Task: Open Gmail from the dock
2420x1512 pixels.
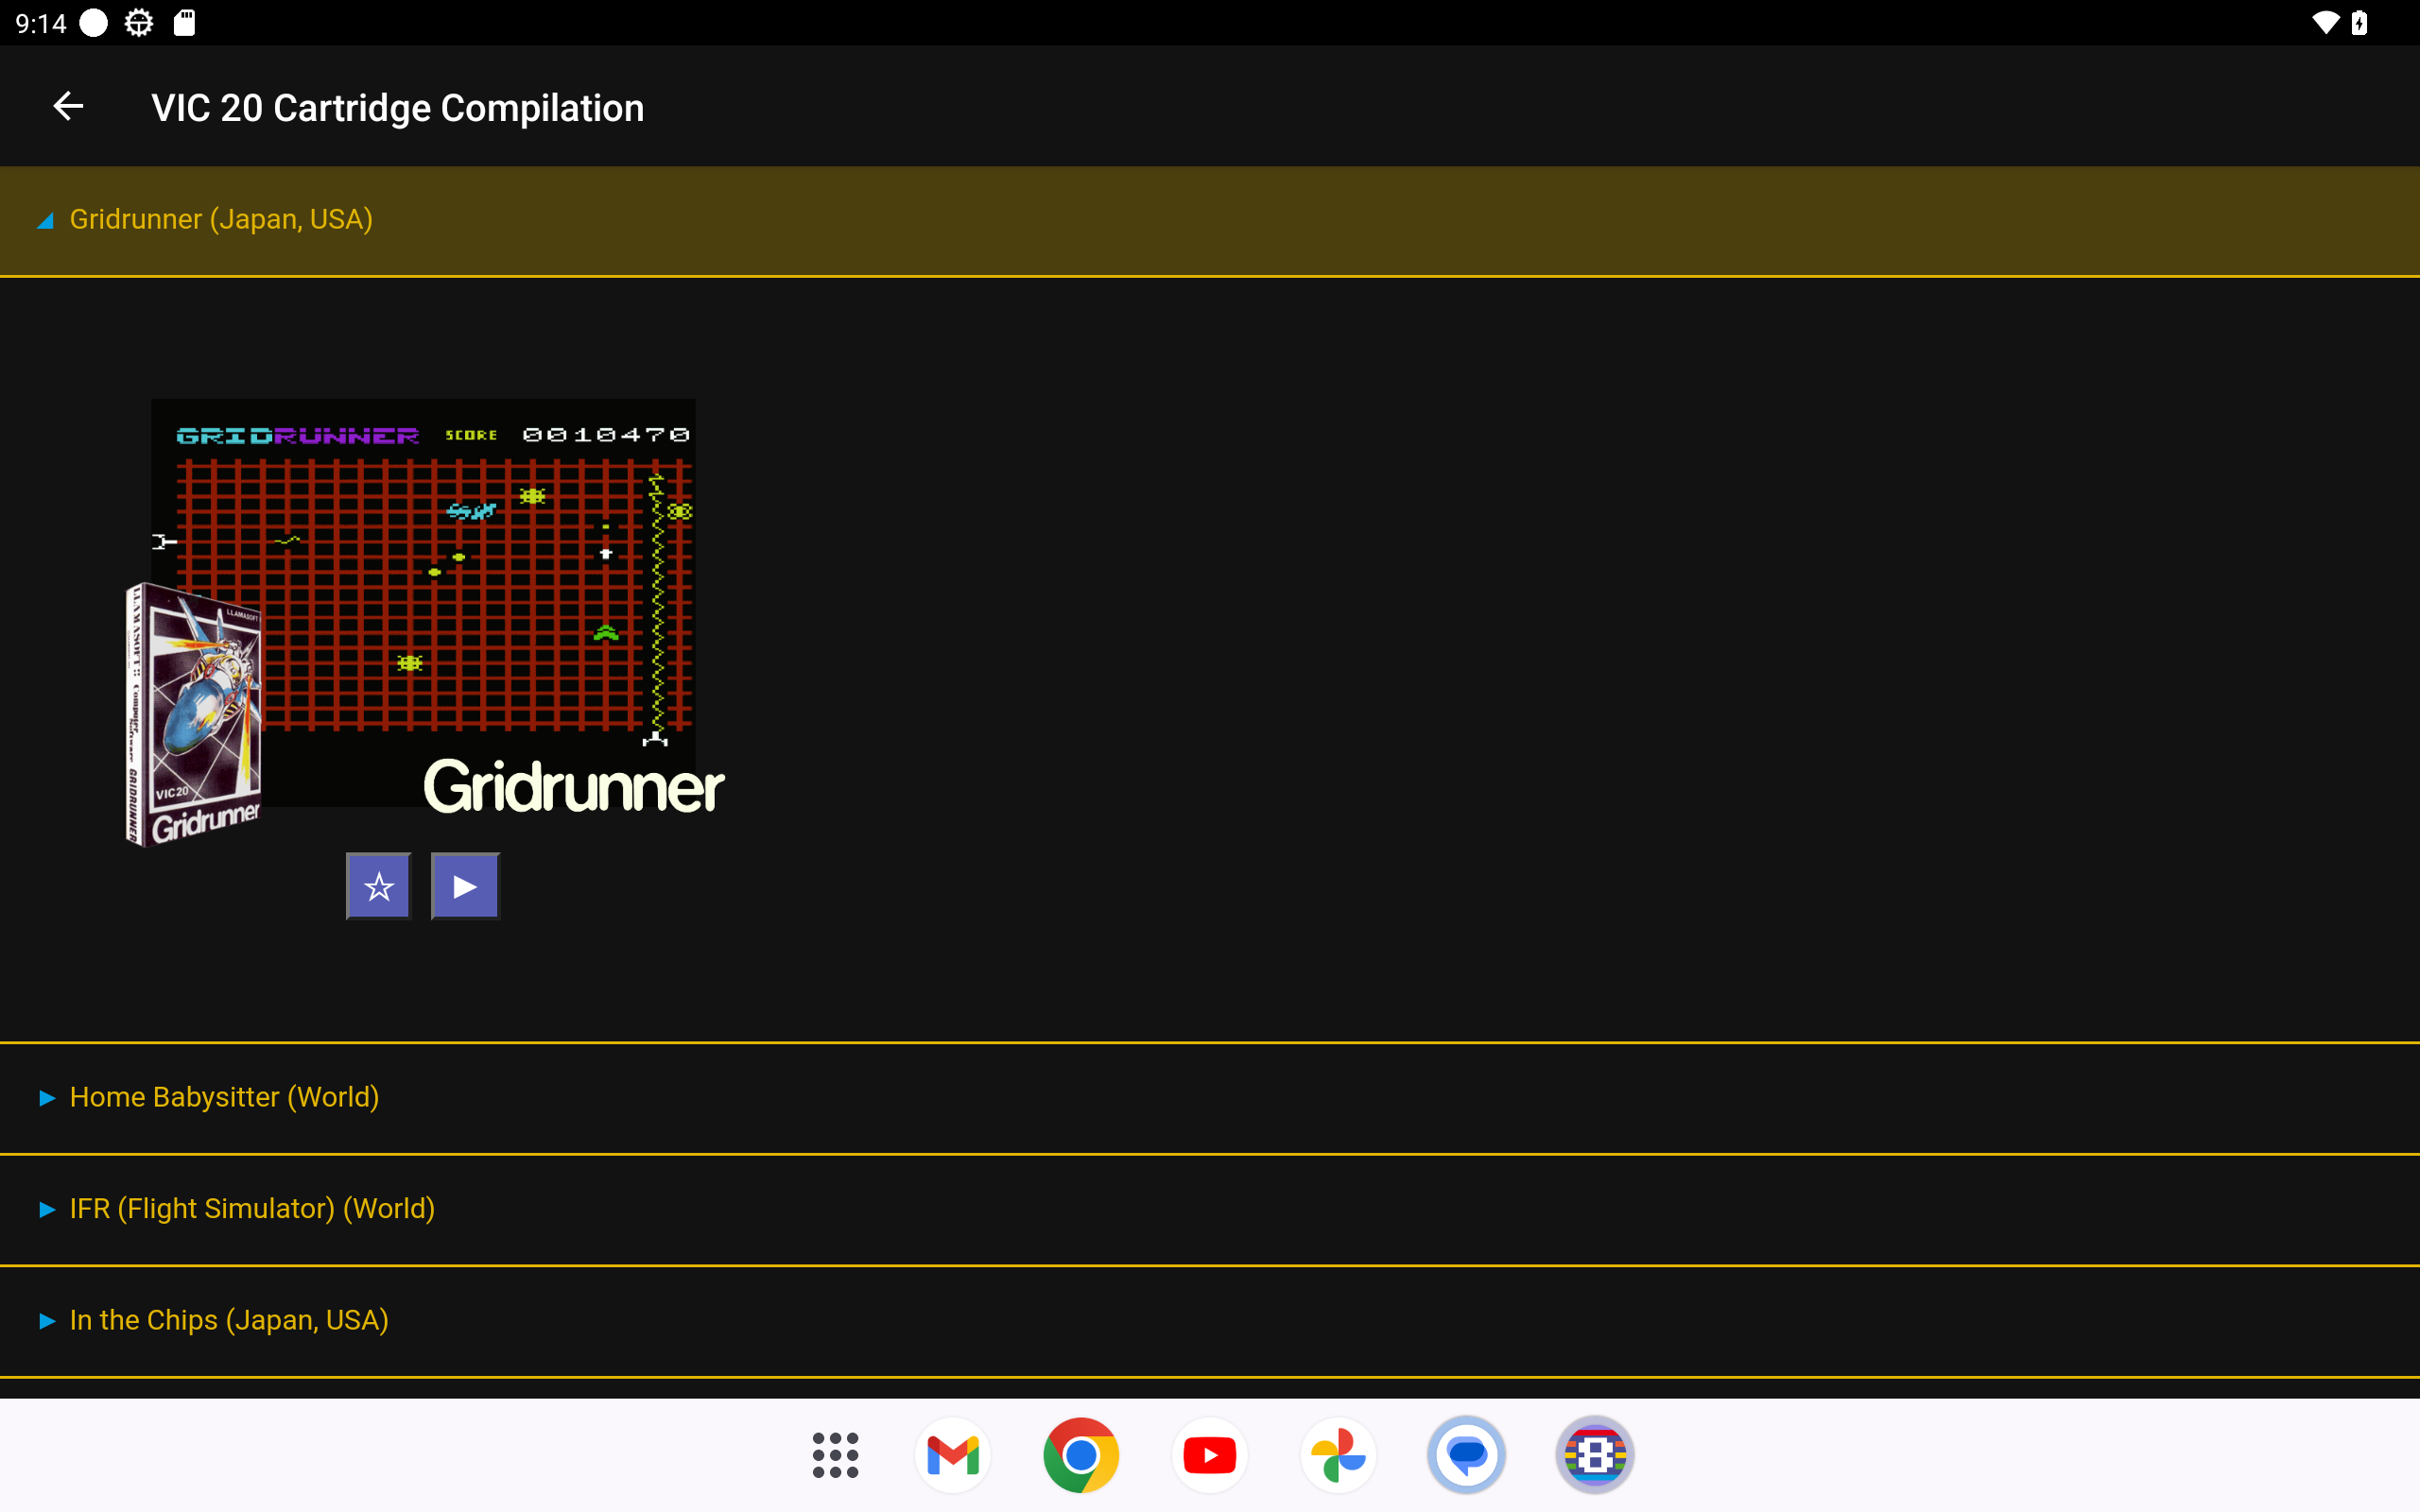Action: (x=952, y=1455)
